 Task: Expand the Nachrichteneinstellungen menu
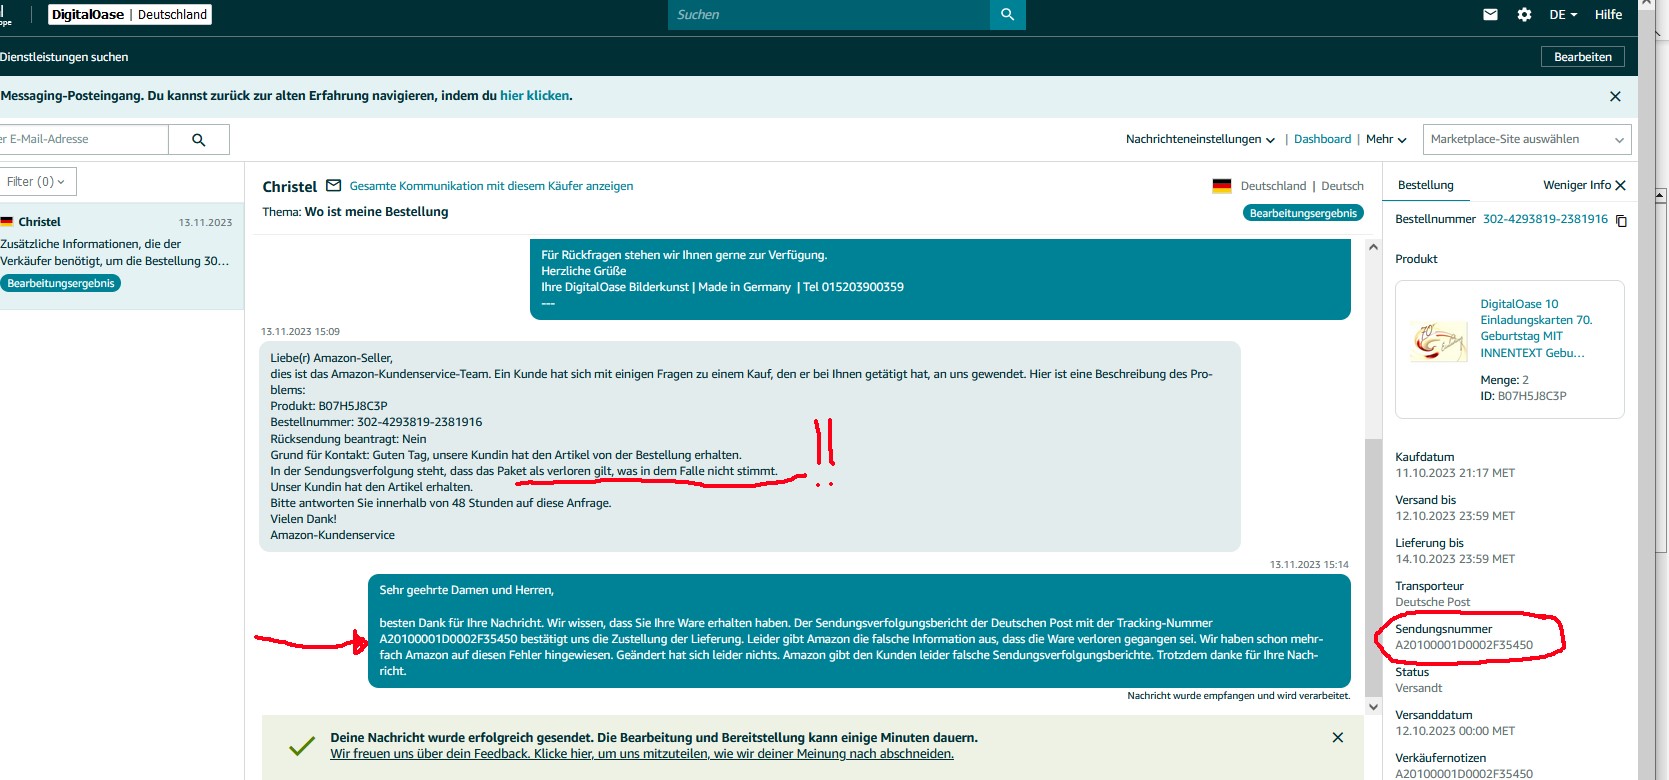tap(1200, 140)
